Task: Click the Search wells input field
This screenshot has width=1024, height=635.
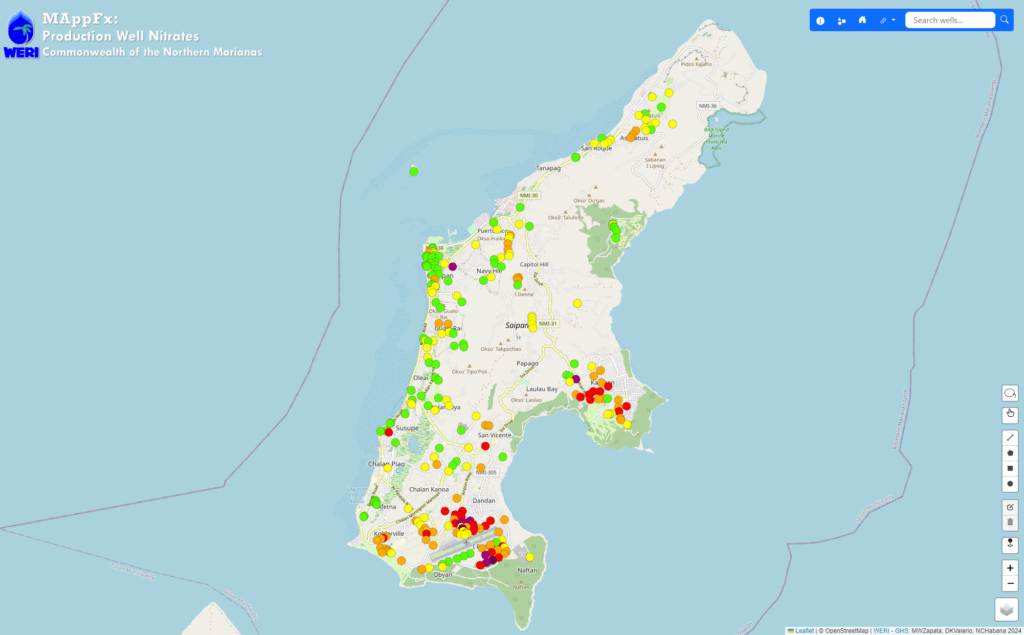Action: pyautogui.click(x=949, y=20)
